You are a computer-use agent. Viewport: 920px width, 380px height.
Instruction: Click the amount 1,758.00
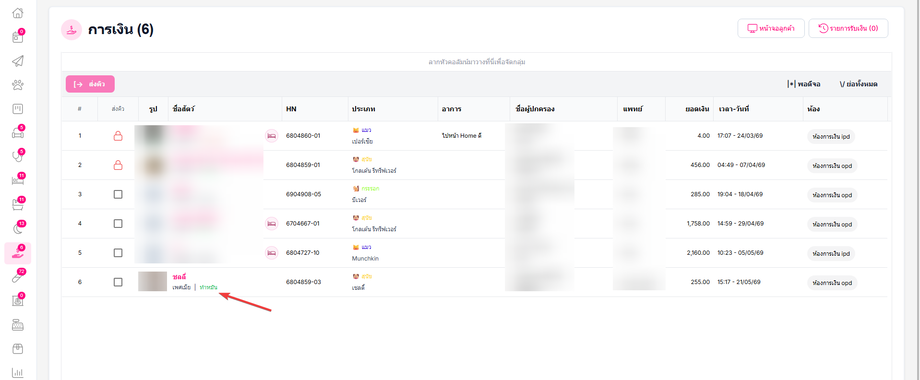[697, 223]
